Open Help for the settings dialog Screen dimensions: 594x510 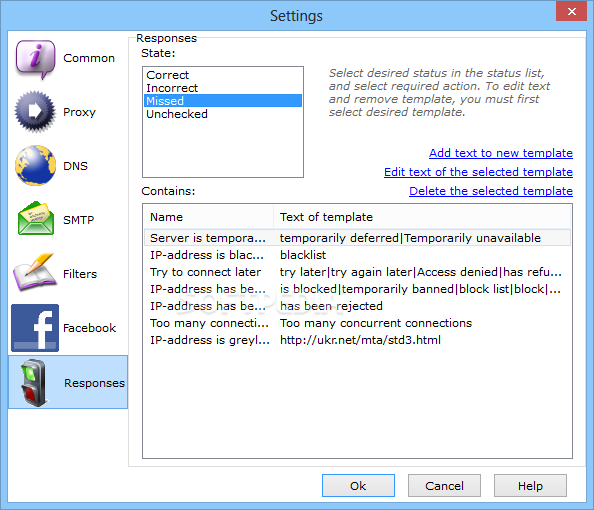click(x=530, y=486)
